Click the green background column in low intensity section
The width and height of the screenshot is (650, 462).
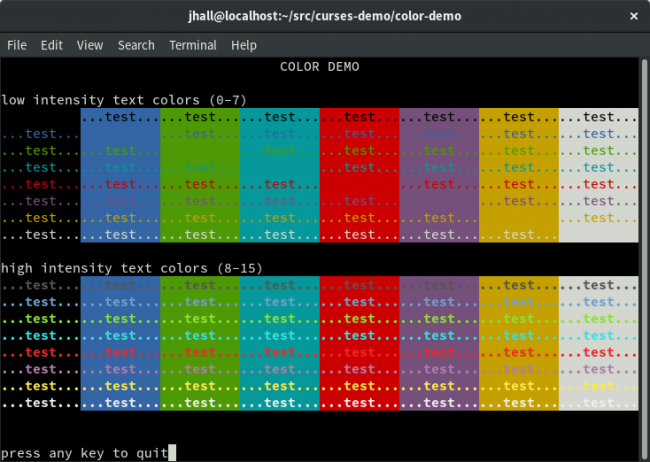pyautogui.click(x=200, y=175)
